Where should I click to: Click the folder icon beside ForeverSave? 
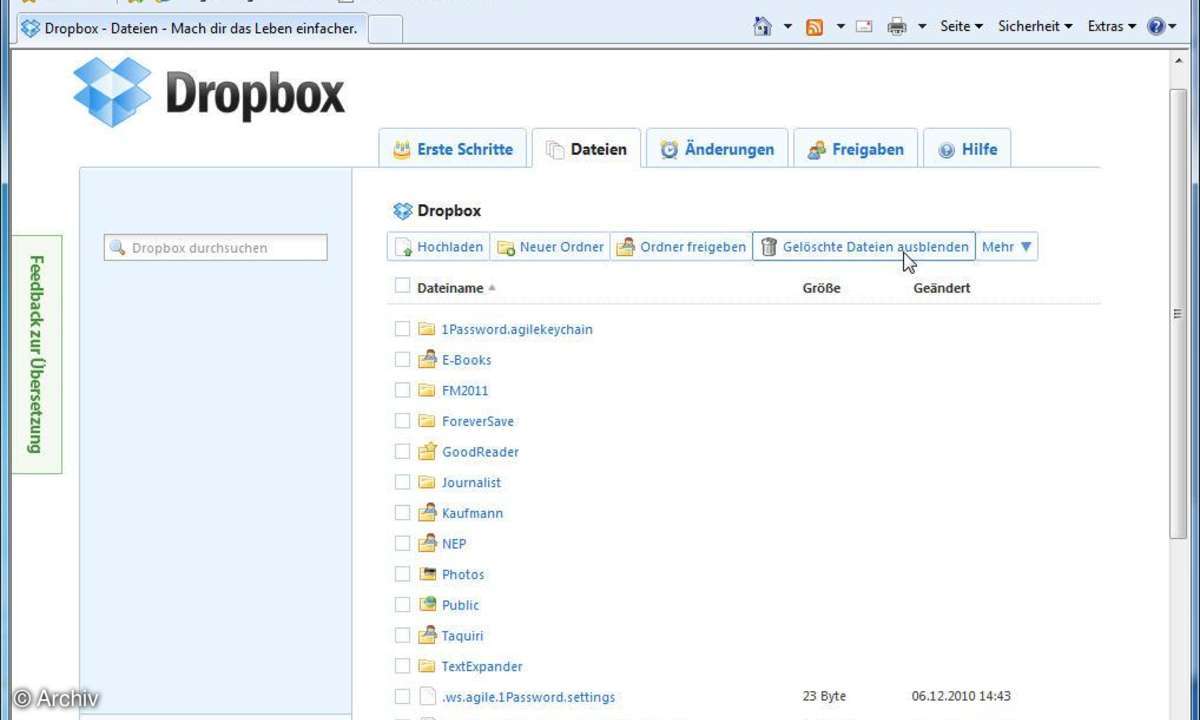427,421
